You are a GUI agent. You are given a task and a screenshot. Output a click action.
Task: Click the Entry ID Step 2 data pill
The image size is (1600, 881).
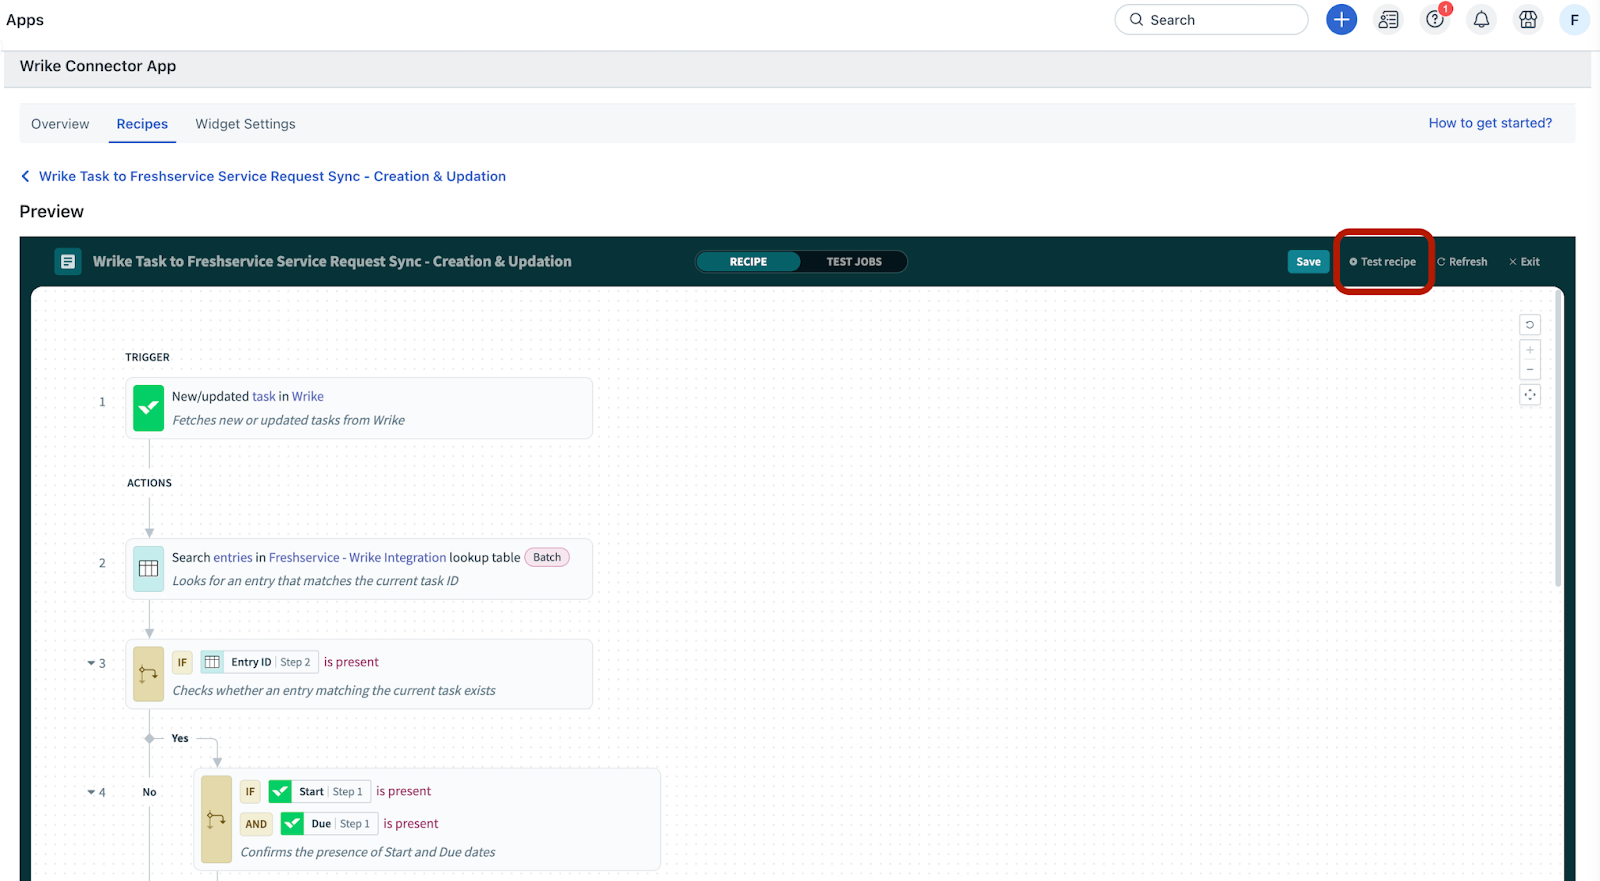coord(259,662)
